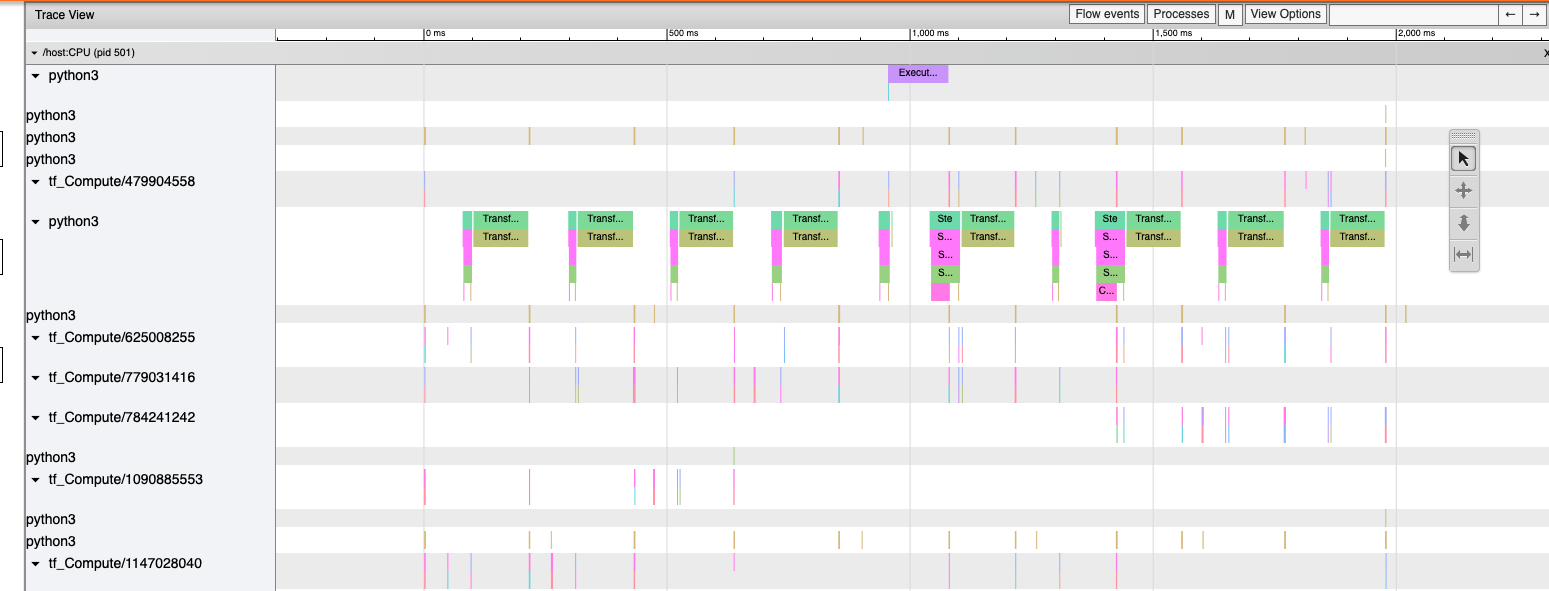
Task: Close the /host:CPU process track
Action: click(x=1545, y=53)
